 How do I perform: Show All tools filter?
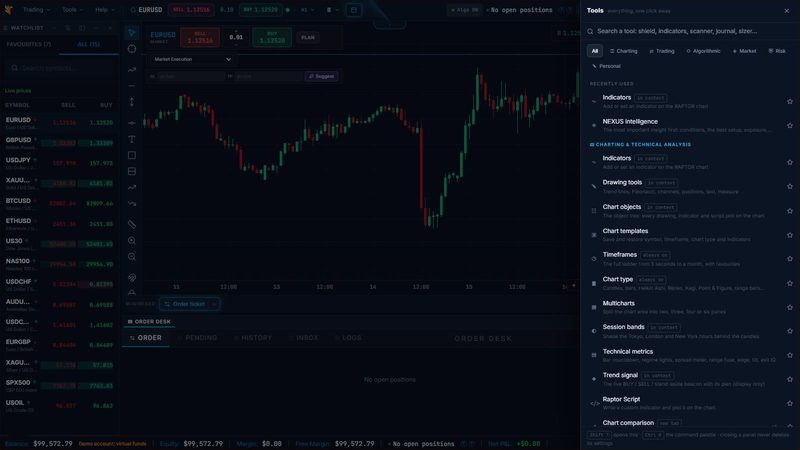[594, 51]
